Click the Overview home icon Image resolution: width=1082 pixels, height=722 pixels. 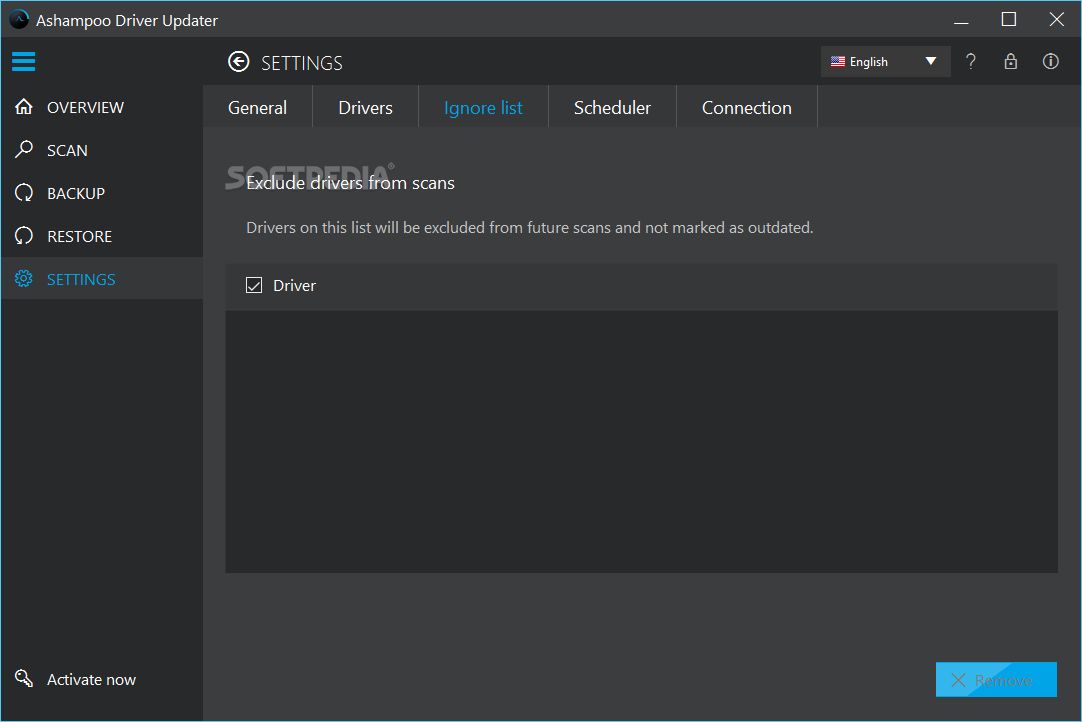pyautogui.click(x=24, y=107)
